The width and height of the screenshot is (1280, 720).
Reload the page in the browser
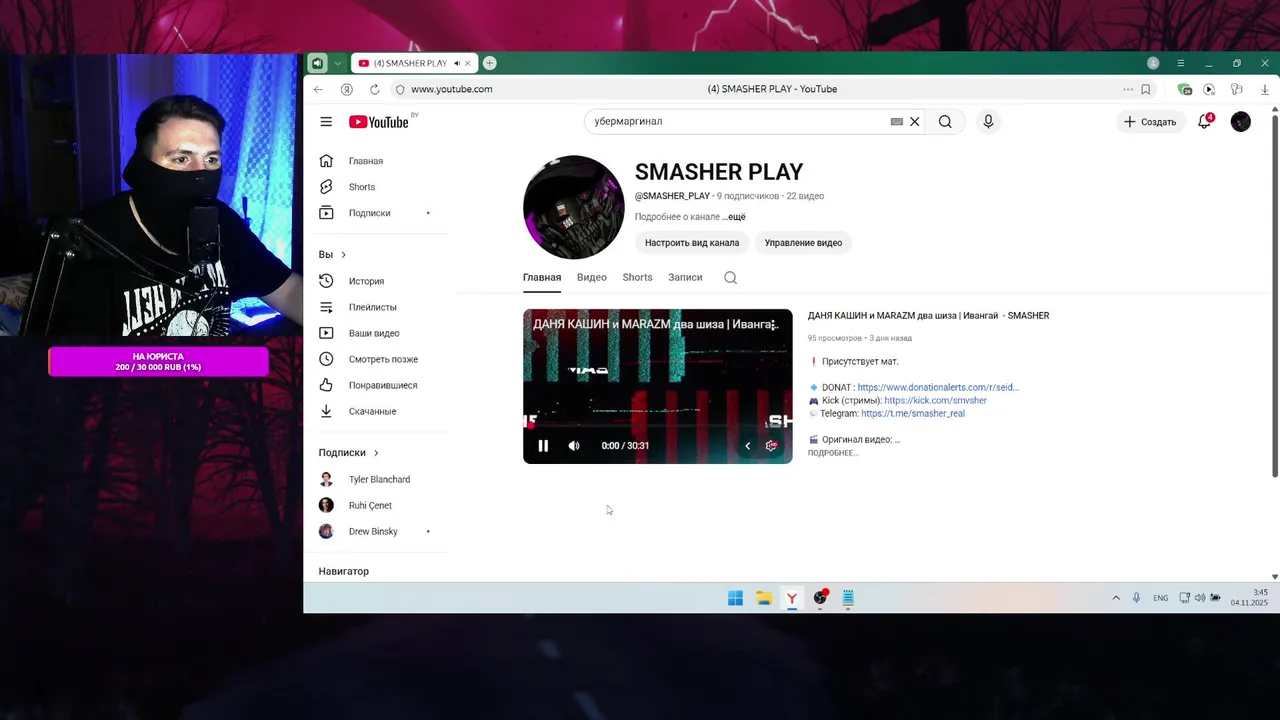[x=375, y=89]
